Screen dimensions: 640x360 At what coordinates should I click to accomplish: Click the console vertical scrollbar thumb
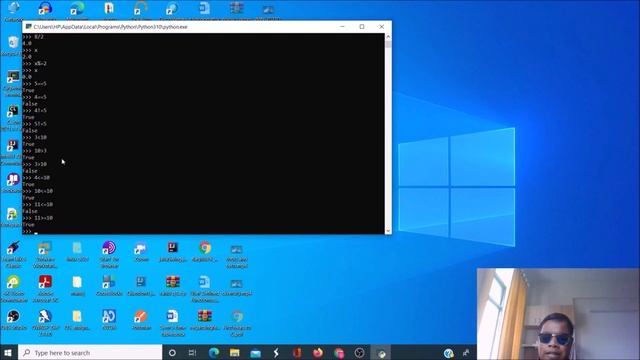coord(388,44)
